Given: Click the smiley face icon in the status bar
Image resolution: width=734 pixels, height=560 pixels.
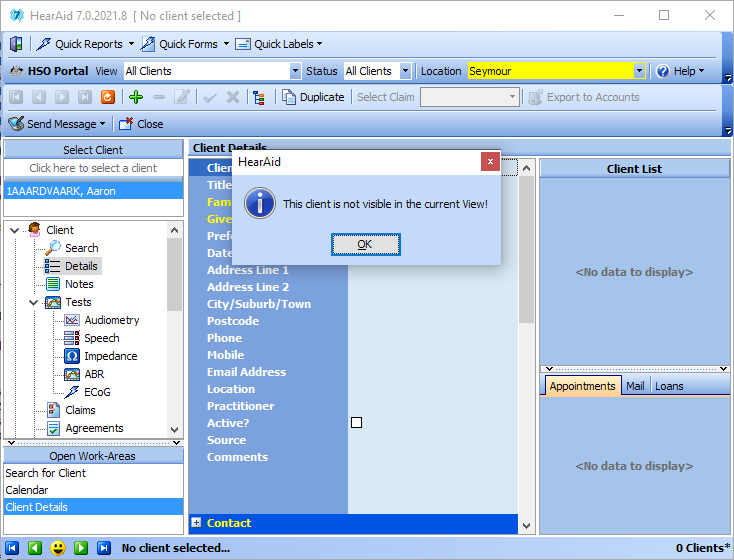Looking at the screenshot, I should coord(58,548).
